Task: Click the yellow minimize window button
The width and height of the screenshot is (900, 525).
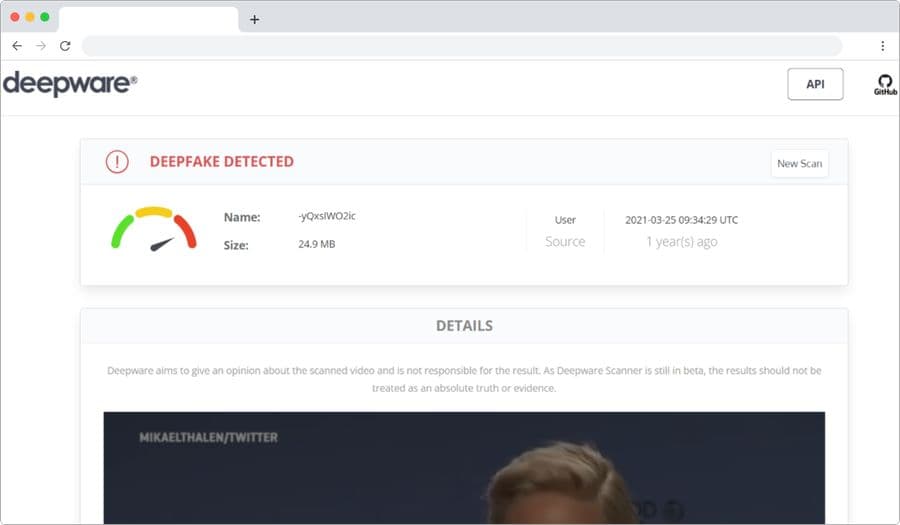Action: [30, 17]
